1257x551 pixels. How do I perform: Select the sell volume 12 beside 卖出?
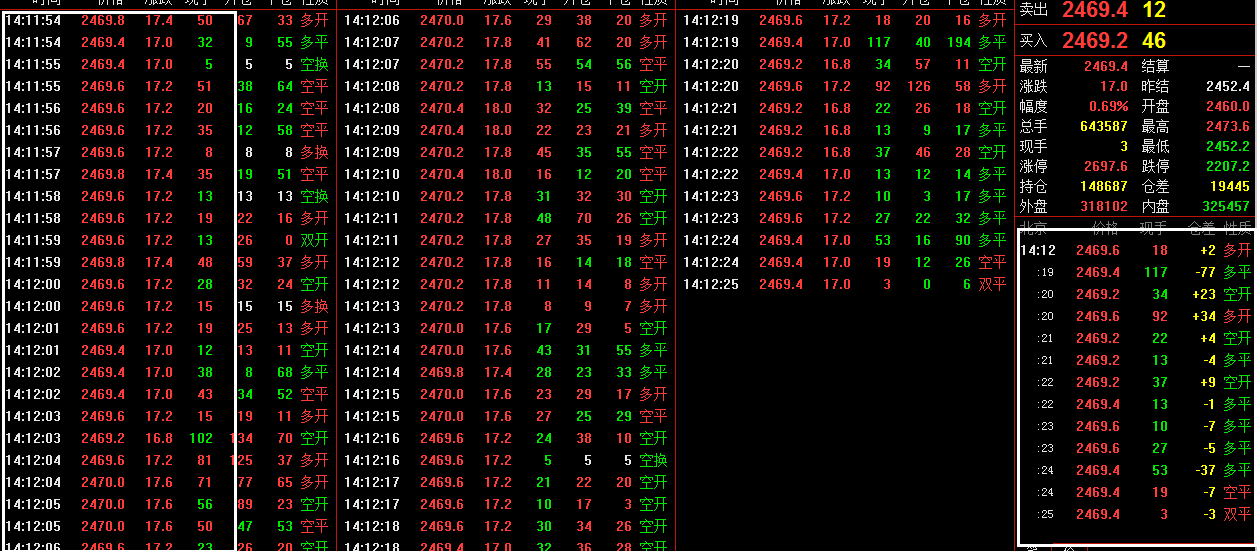click(1154, 11)
